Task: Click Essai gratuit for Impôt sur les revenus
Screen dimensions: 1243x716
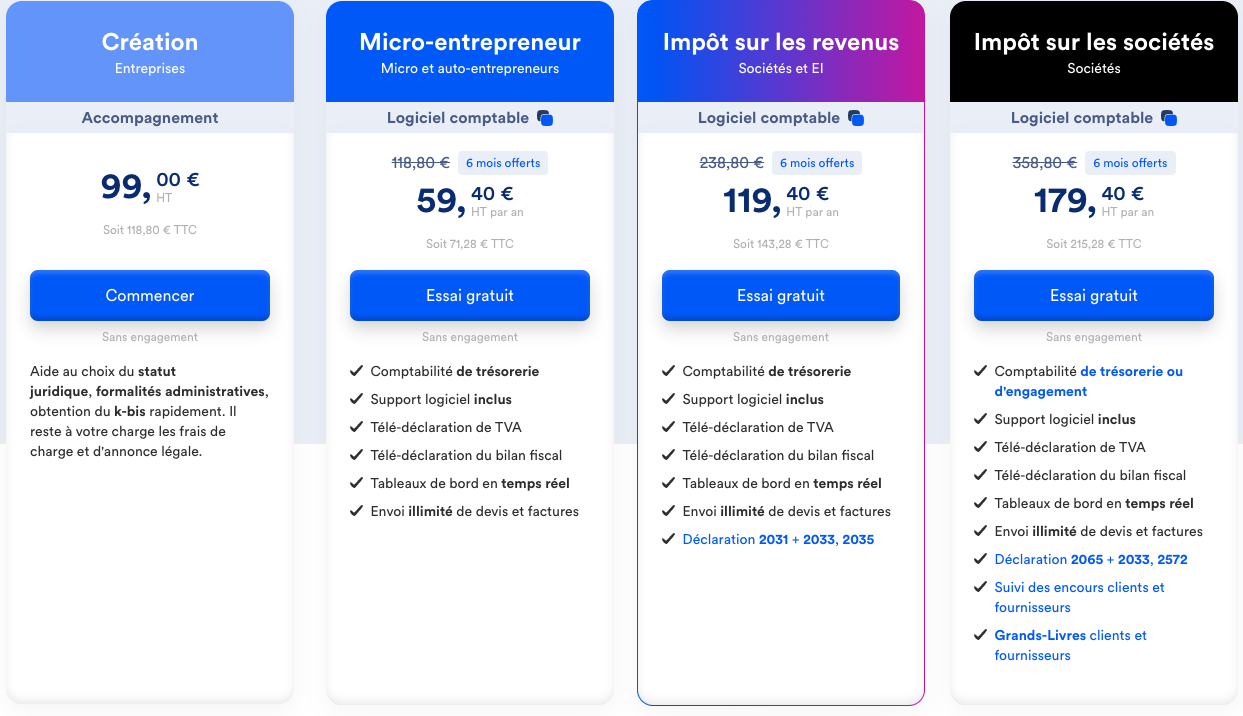Action: 781,295
